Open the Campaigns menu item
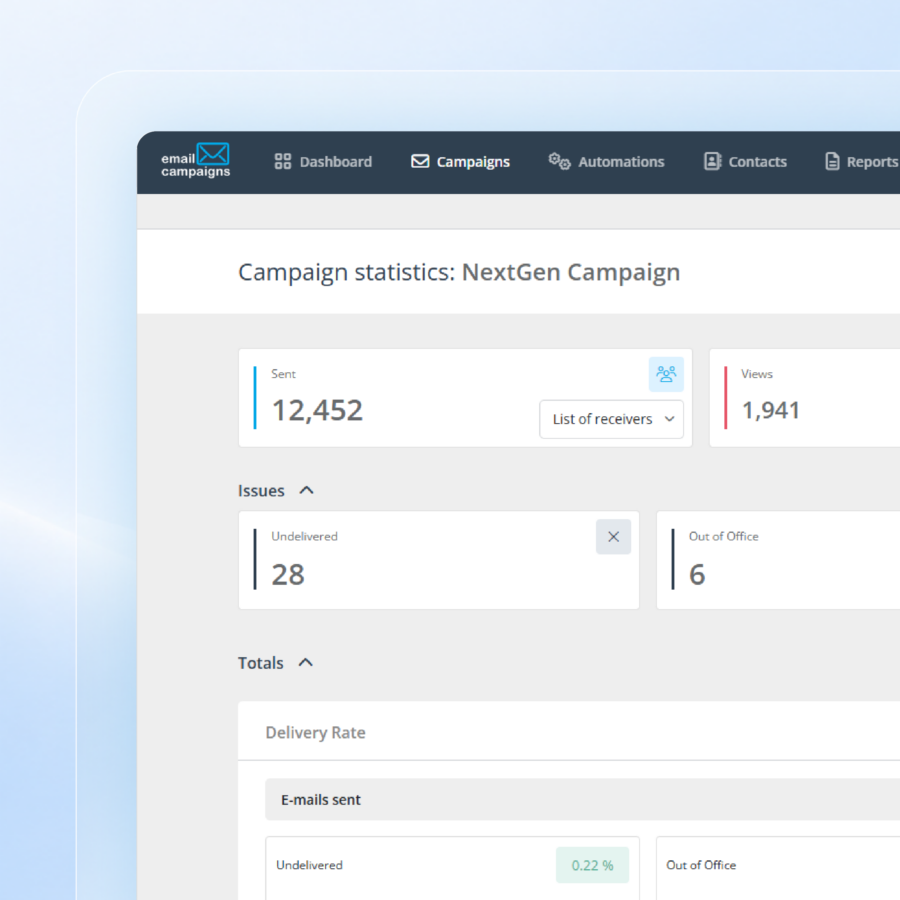This screenshot has height=900, width=900. [x=460, y=162]
